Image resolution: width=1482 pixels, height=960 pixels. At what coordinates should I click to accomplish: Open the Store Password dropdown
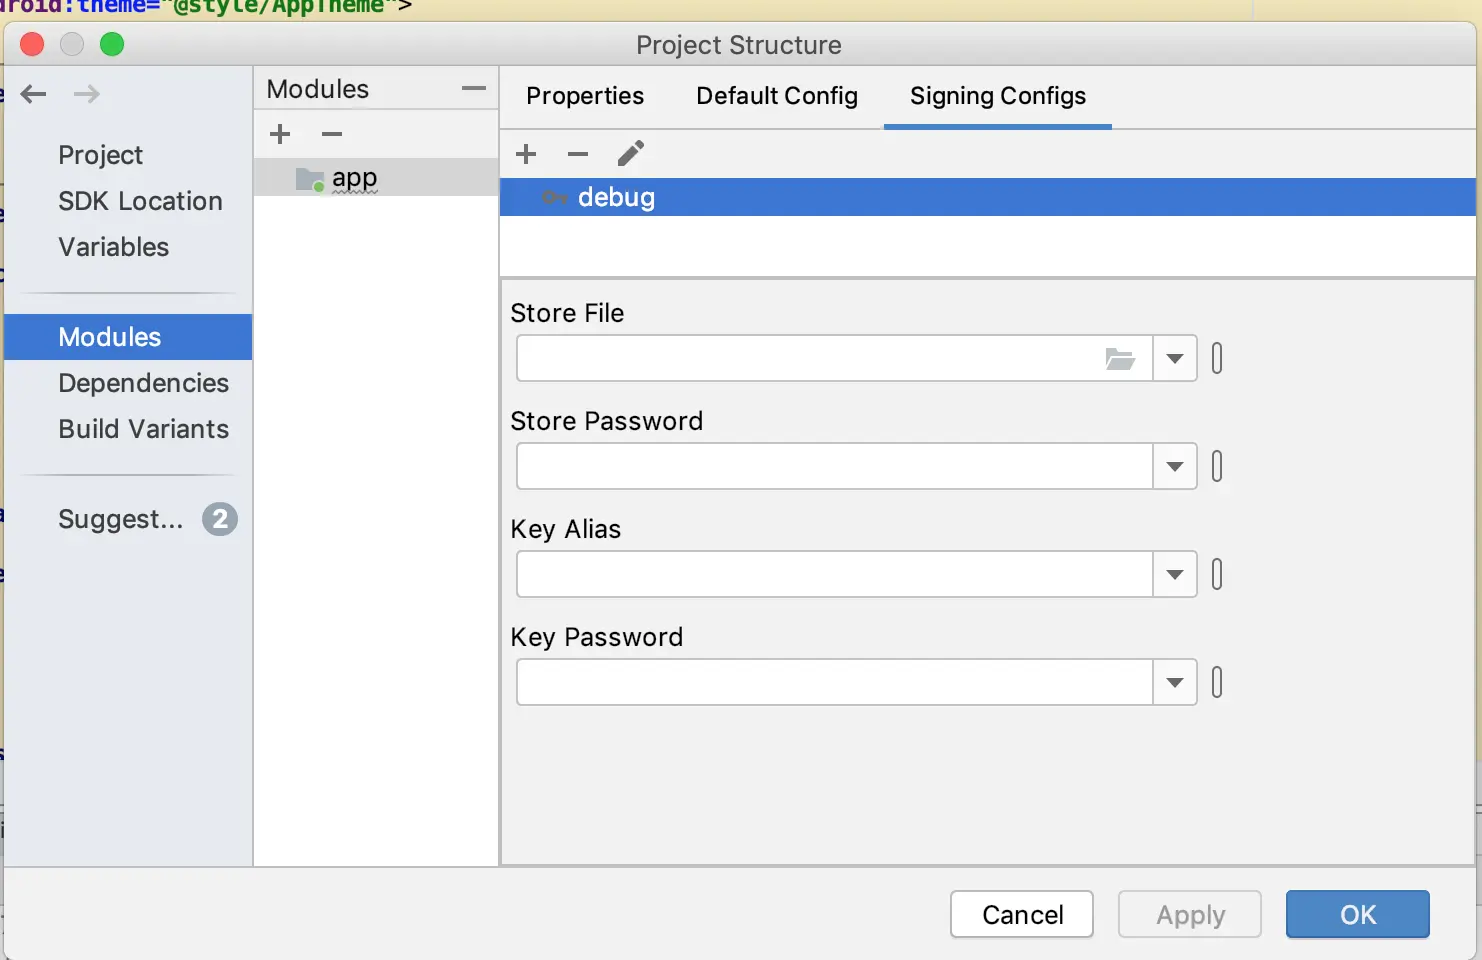pyautogui.click(x=1175, y=467)
